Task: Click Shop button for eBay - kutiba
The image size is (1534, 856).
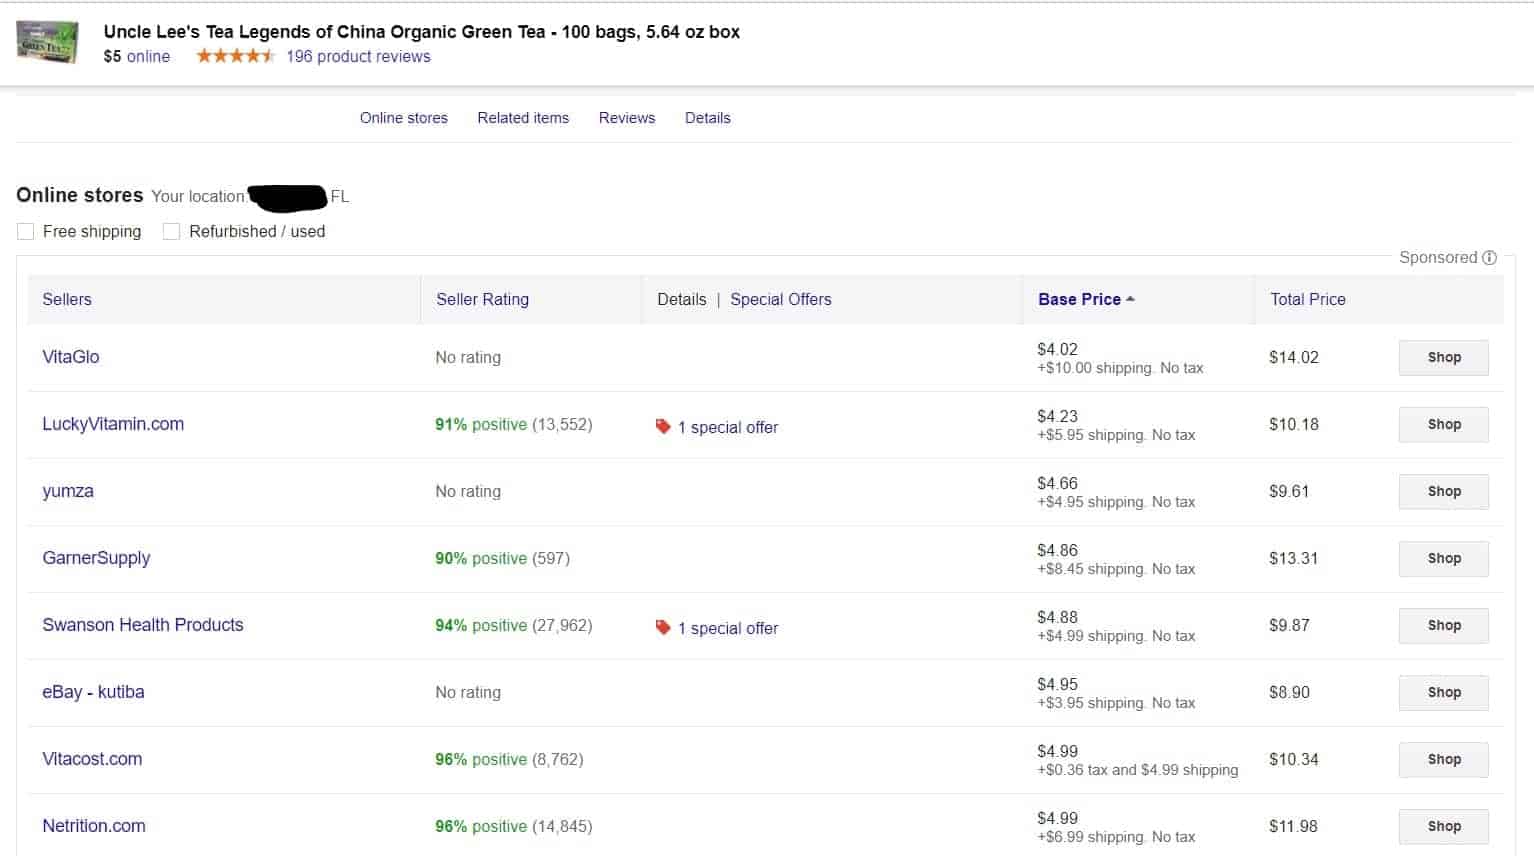Action: pyautogui.click(x=1444, y=693)
